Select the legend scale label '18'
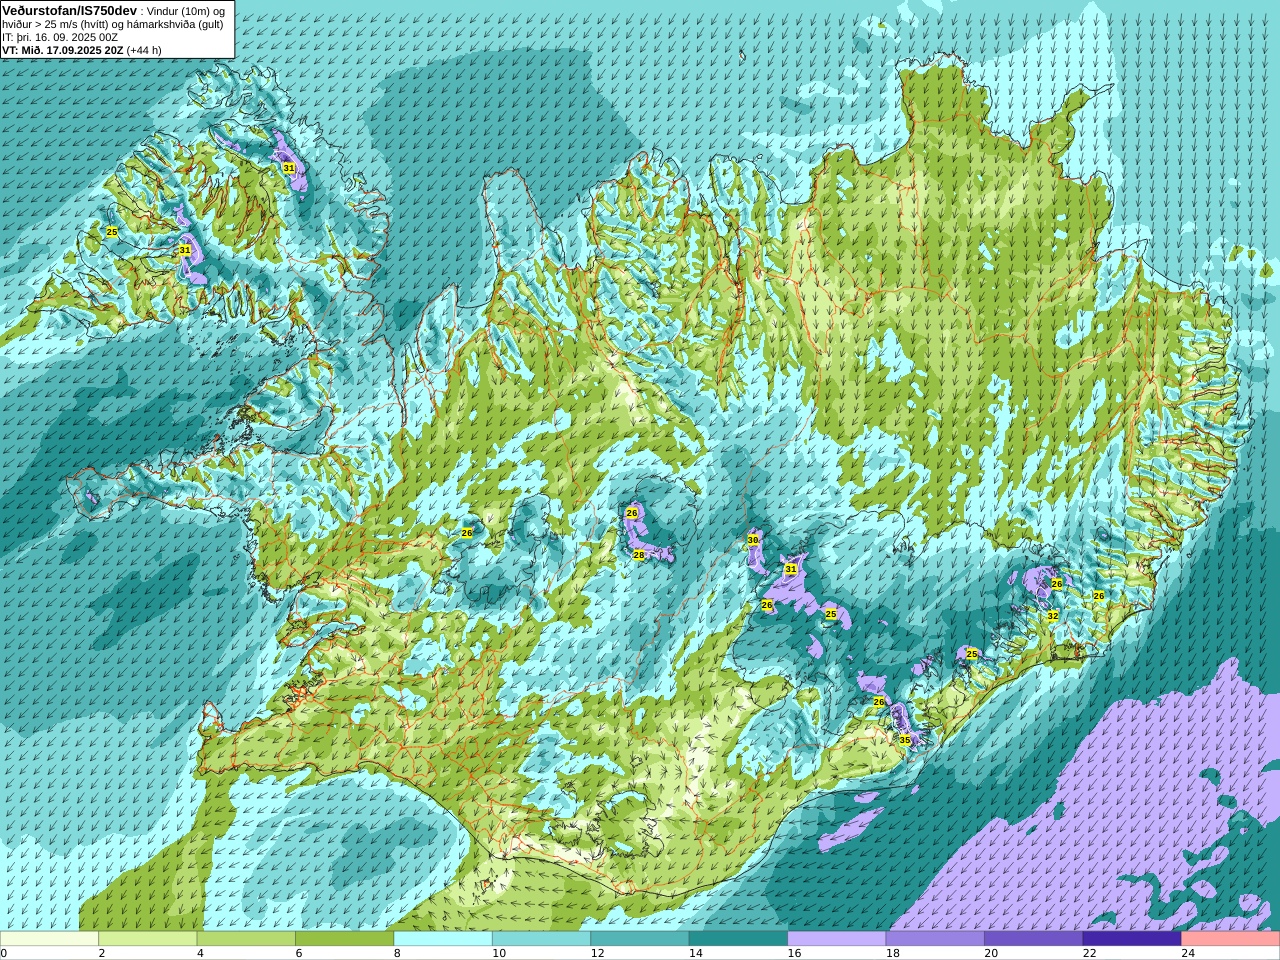 click(893, 953)
